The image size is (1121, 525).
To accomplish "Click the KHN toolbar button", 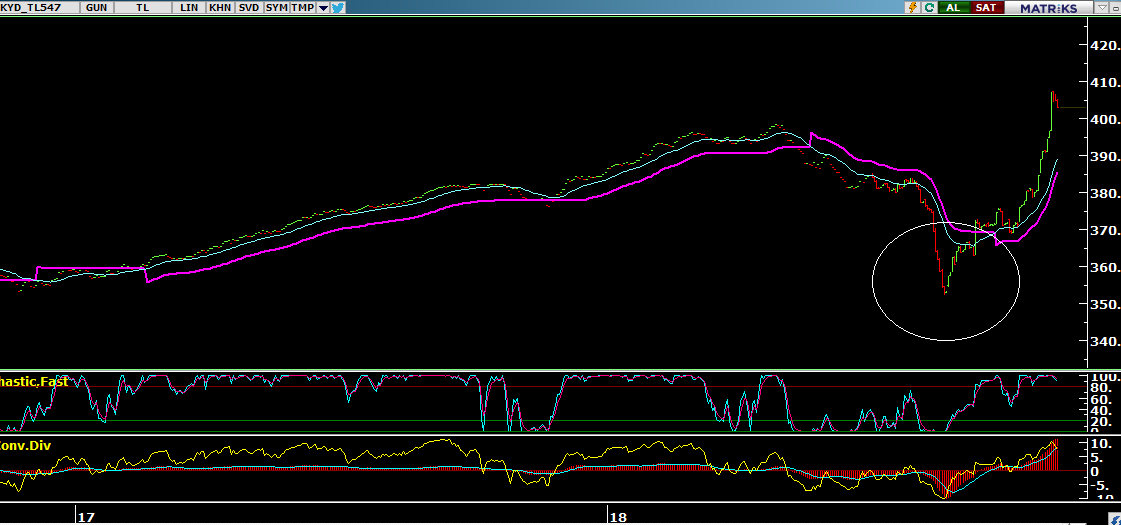I will [219, 7].
